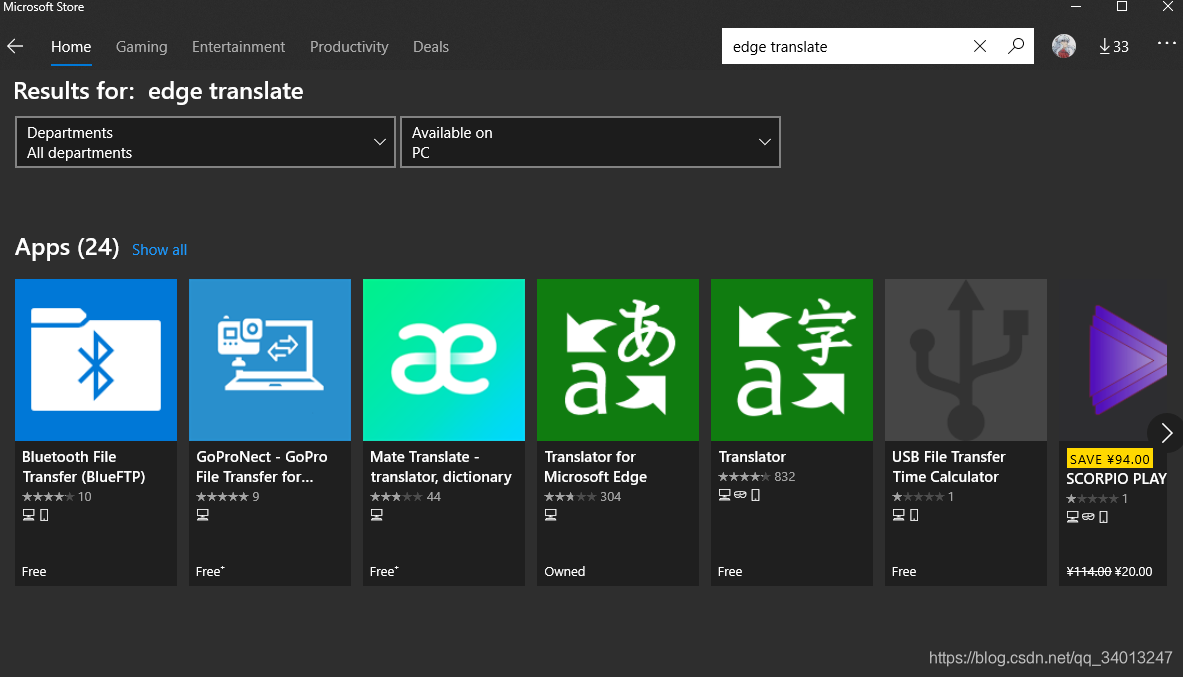Open the Mate Translate app tile image
Screen dimensions: 1183x677
click(x=444, y=360)
